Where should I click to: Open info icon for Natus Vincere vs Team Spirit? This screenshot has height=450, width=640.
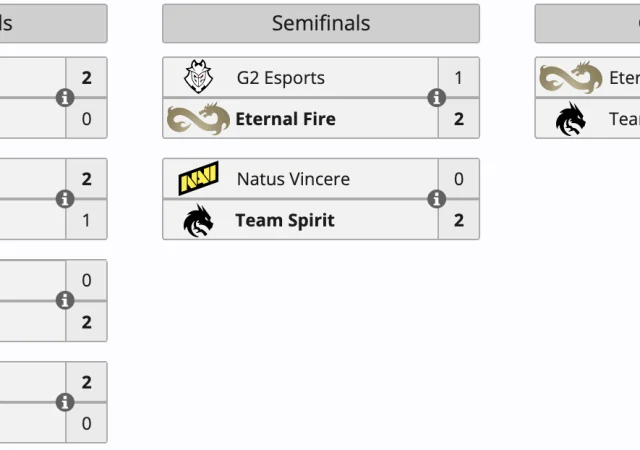point(437,199)
